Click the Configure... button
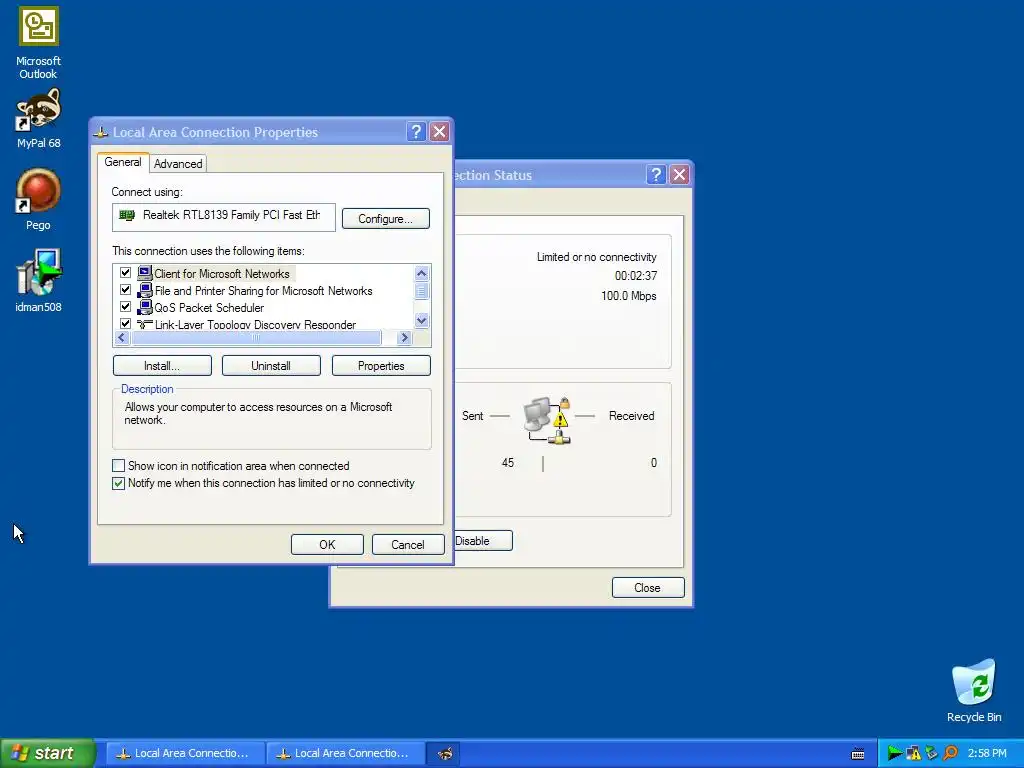1024x768 pixels. [x=385, y=219]
